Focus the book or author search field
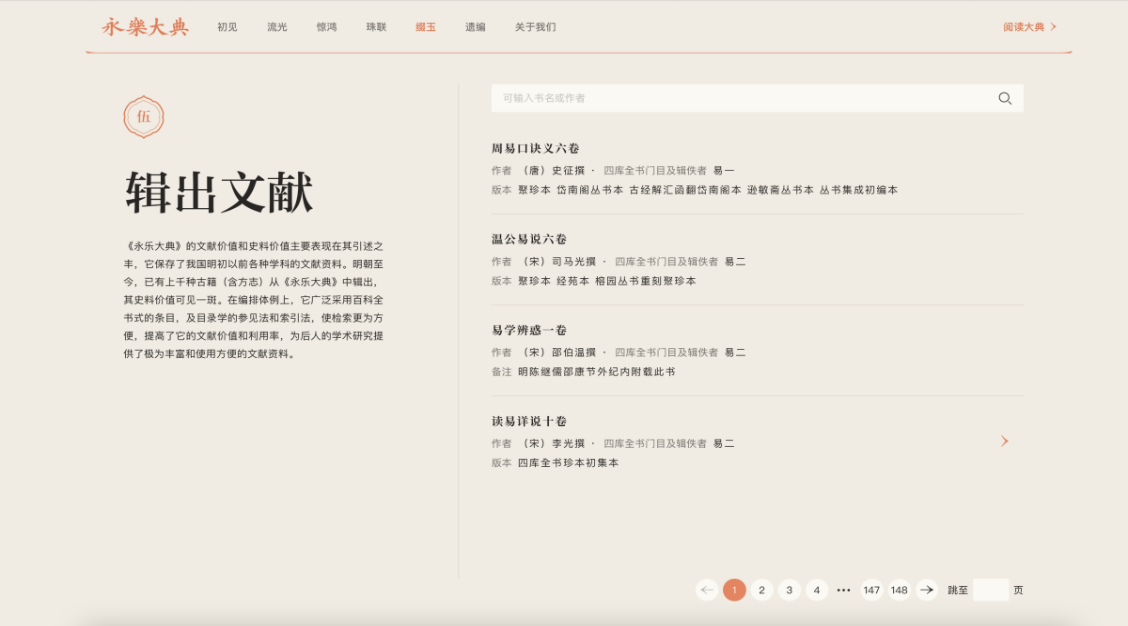The height and width of the screenshot is (626, 1128). tap(758, 99)
